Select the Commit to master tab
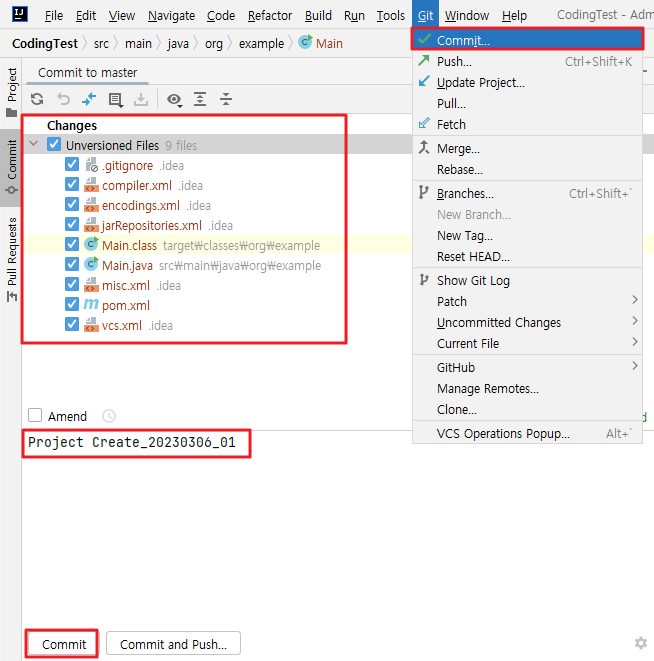The image size is (654, 661). coord(87,73)
